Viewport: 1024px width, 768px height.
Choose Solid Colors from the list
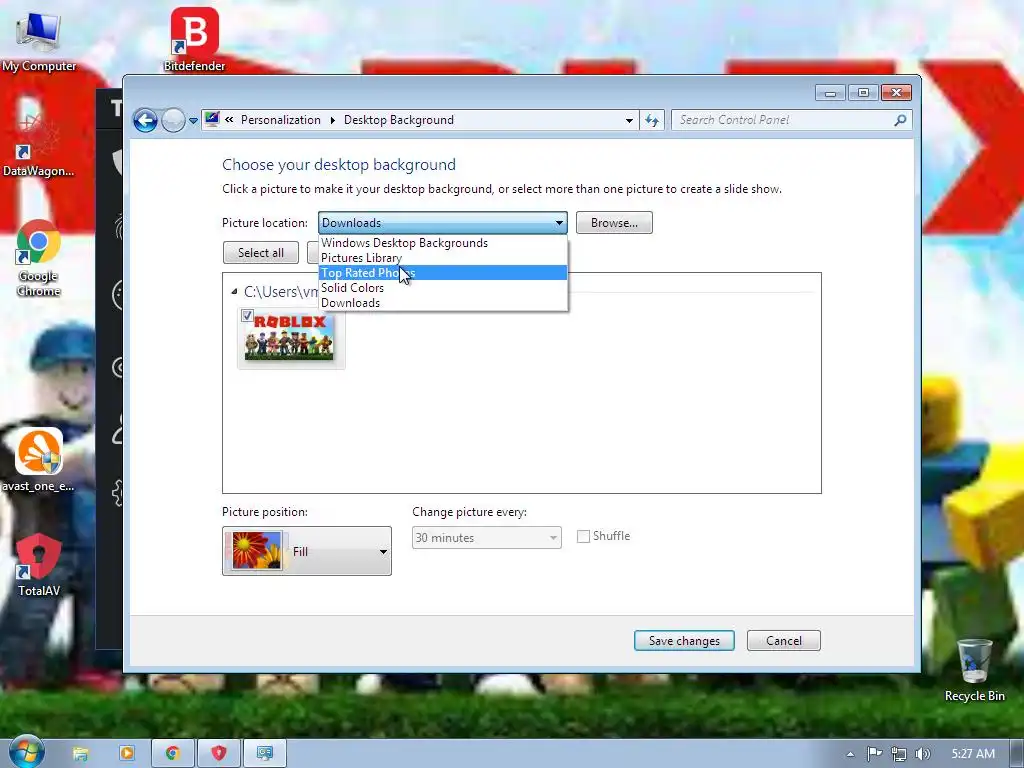(443, 288)
